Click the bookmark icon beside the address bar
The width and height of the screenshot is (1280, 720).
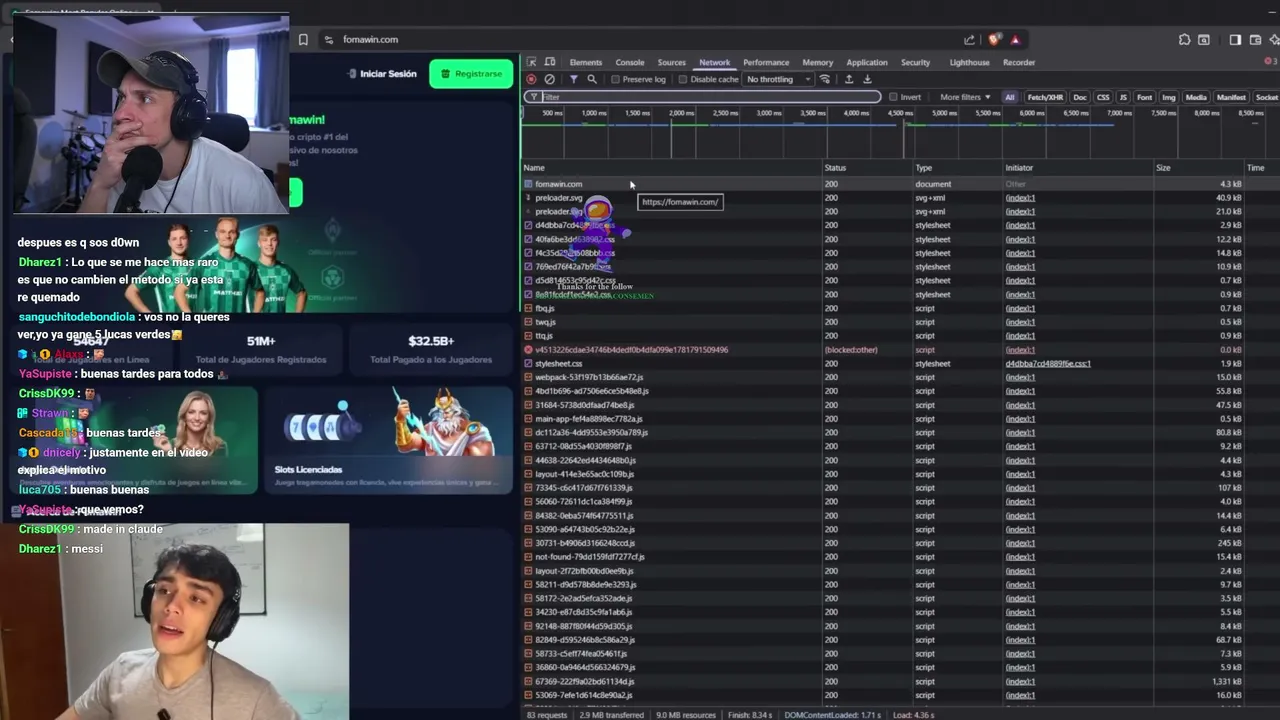tap(303, 40)
